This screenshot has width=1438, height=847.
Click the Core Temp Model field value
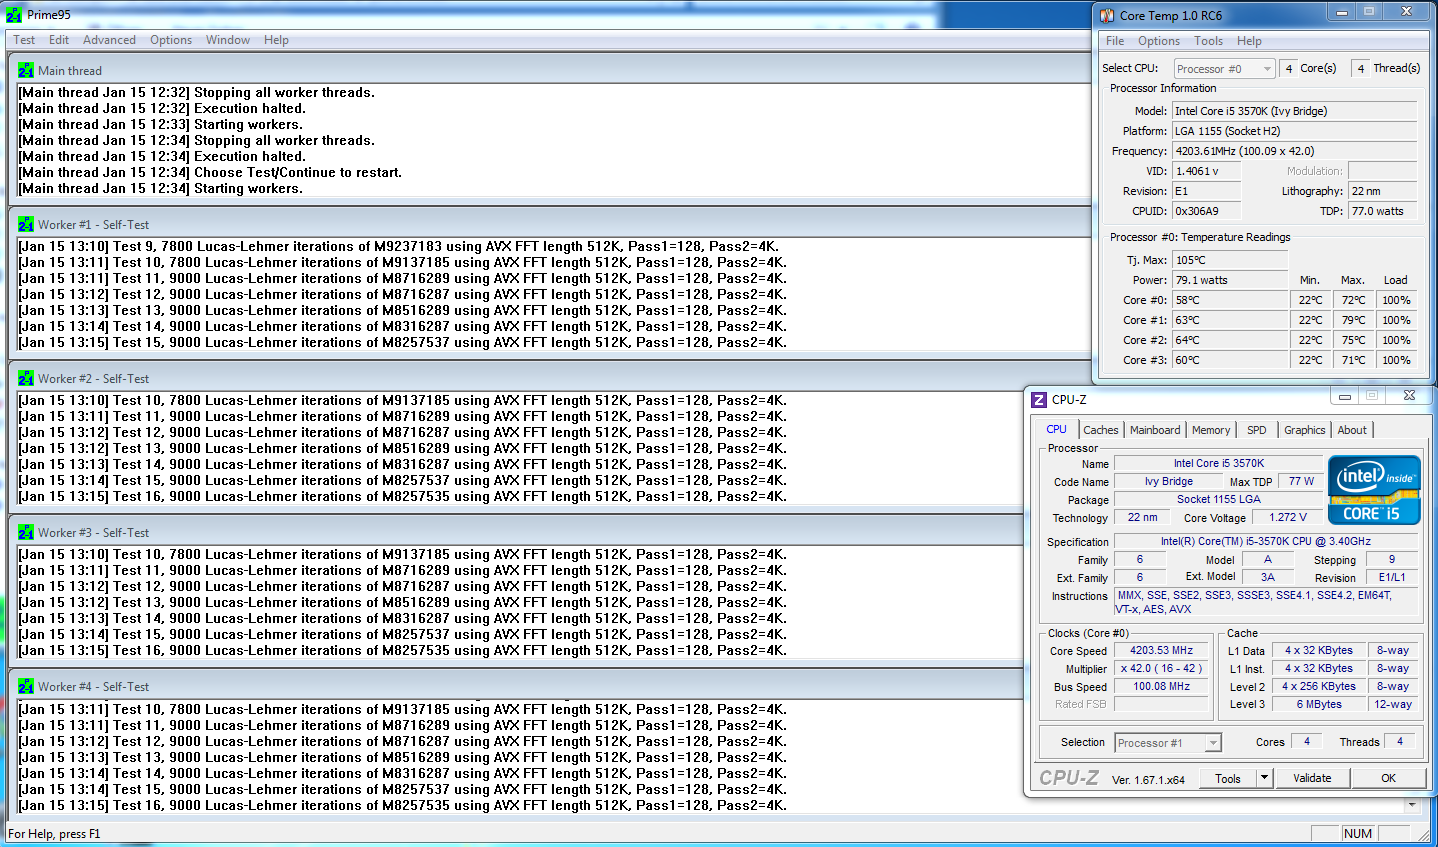coord(1295,111)
